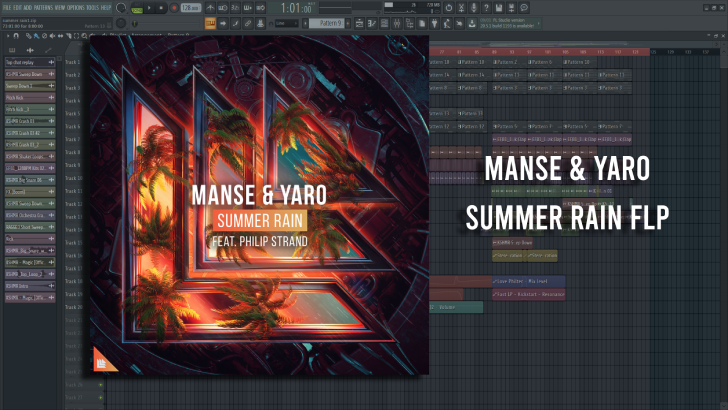Select the playlist zoom magnifier tool
Viewport: 728px width, 410px height.
[x=84, y=36]
